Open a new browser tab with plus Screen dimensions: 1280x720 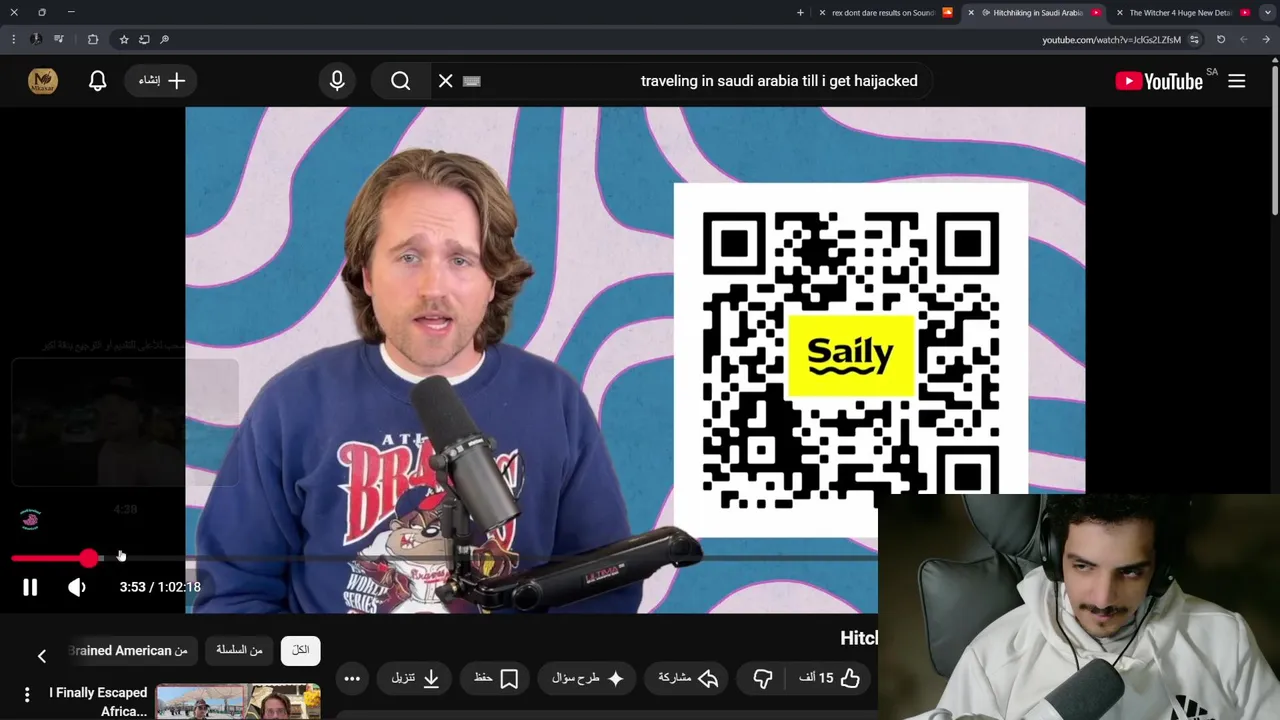(800, 13)
